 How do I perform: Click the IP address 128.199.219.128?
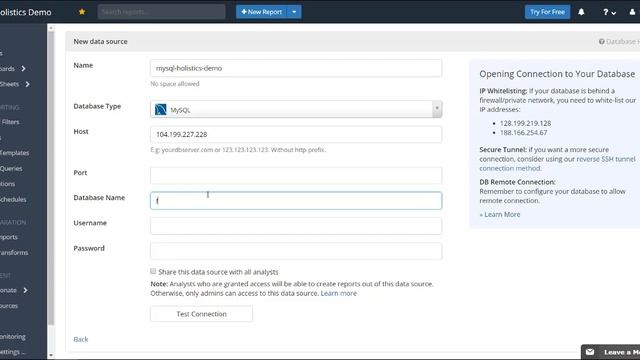click(525, 123)
